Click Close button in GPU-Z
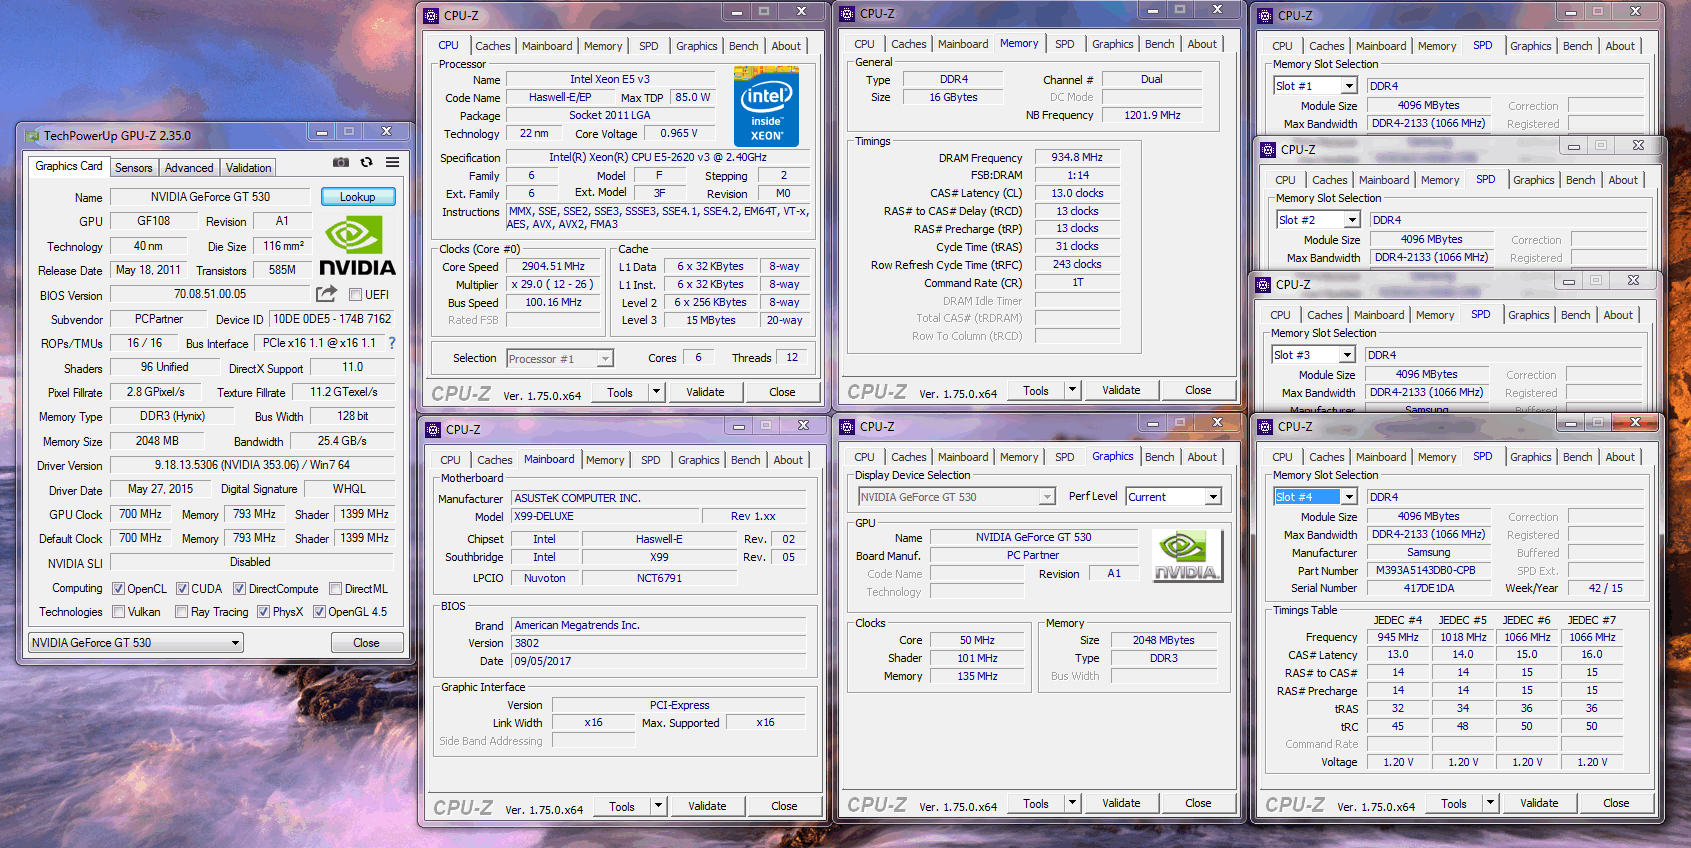 coord(366,643)
